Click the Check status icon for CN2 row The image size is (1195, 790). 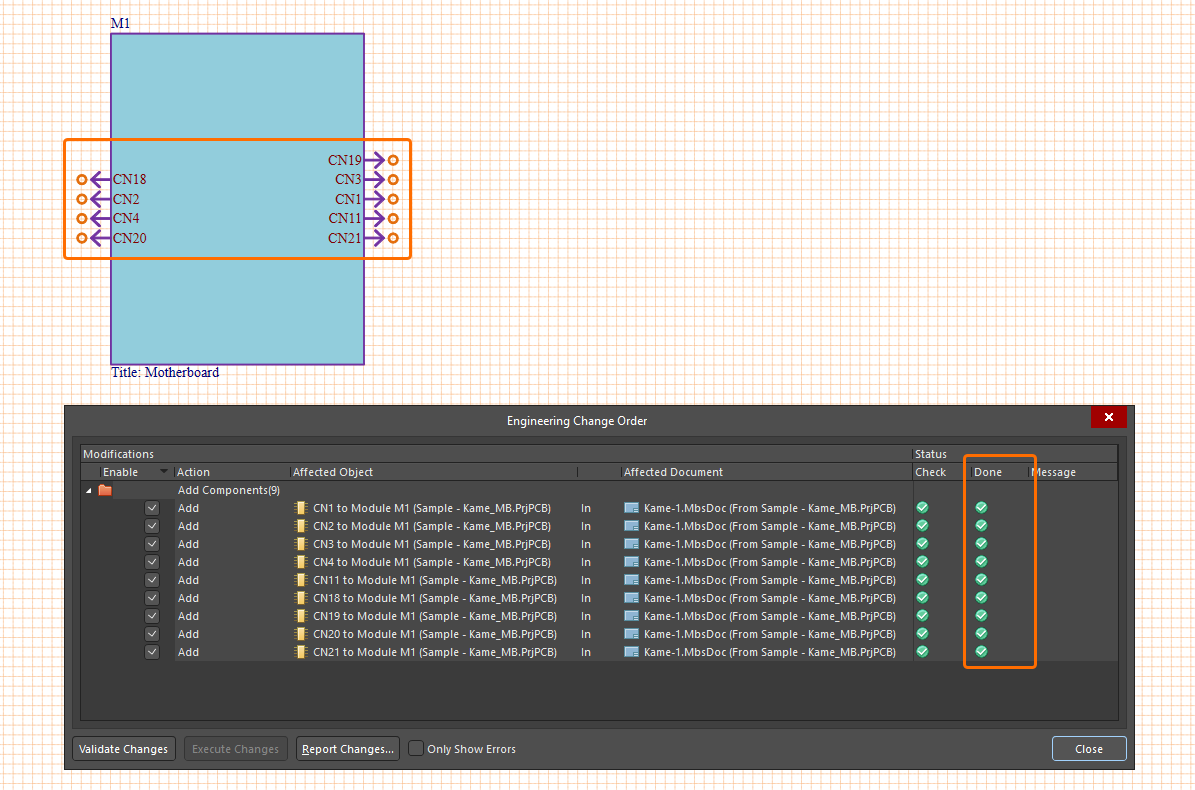point(922,526)
